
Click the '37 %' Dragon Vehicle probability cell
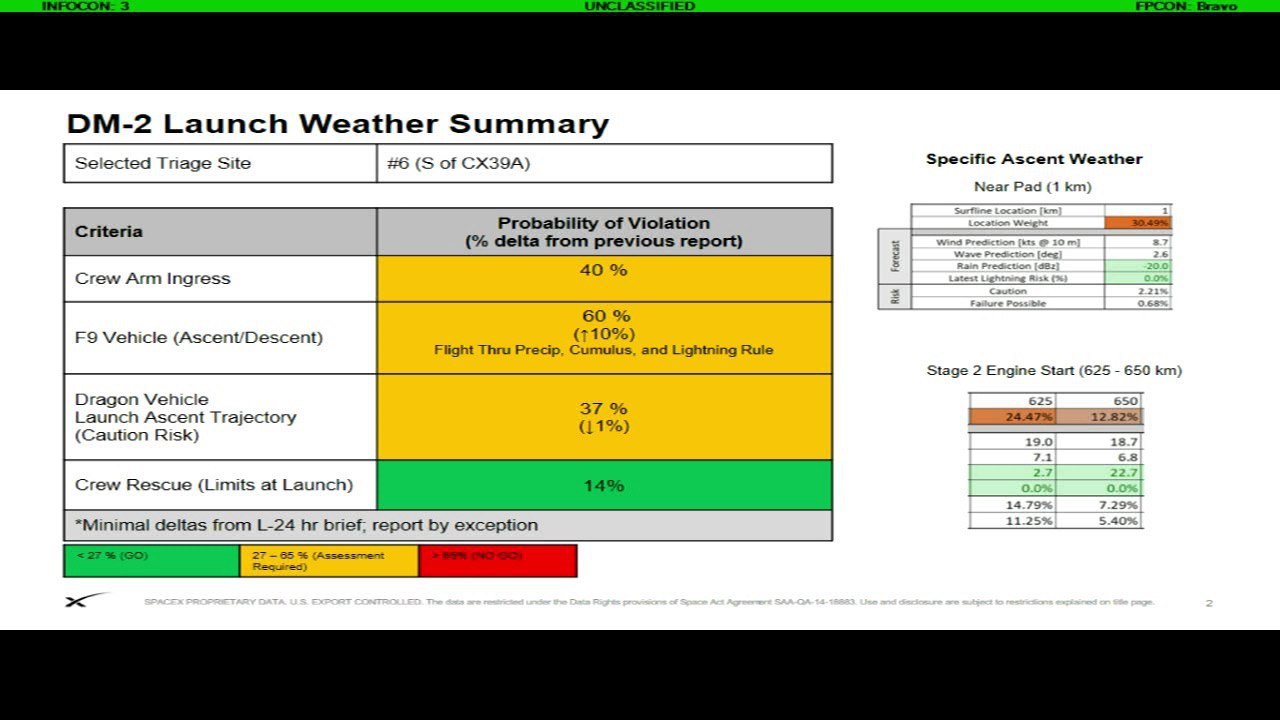pyautogui.click(x=604, y=417)
